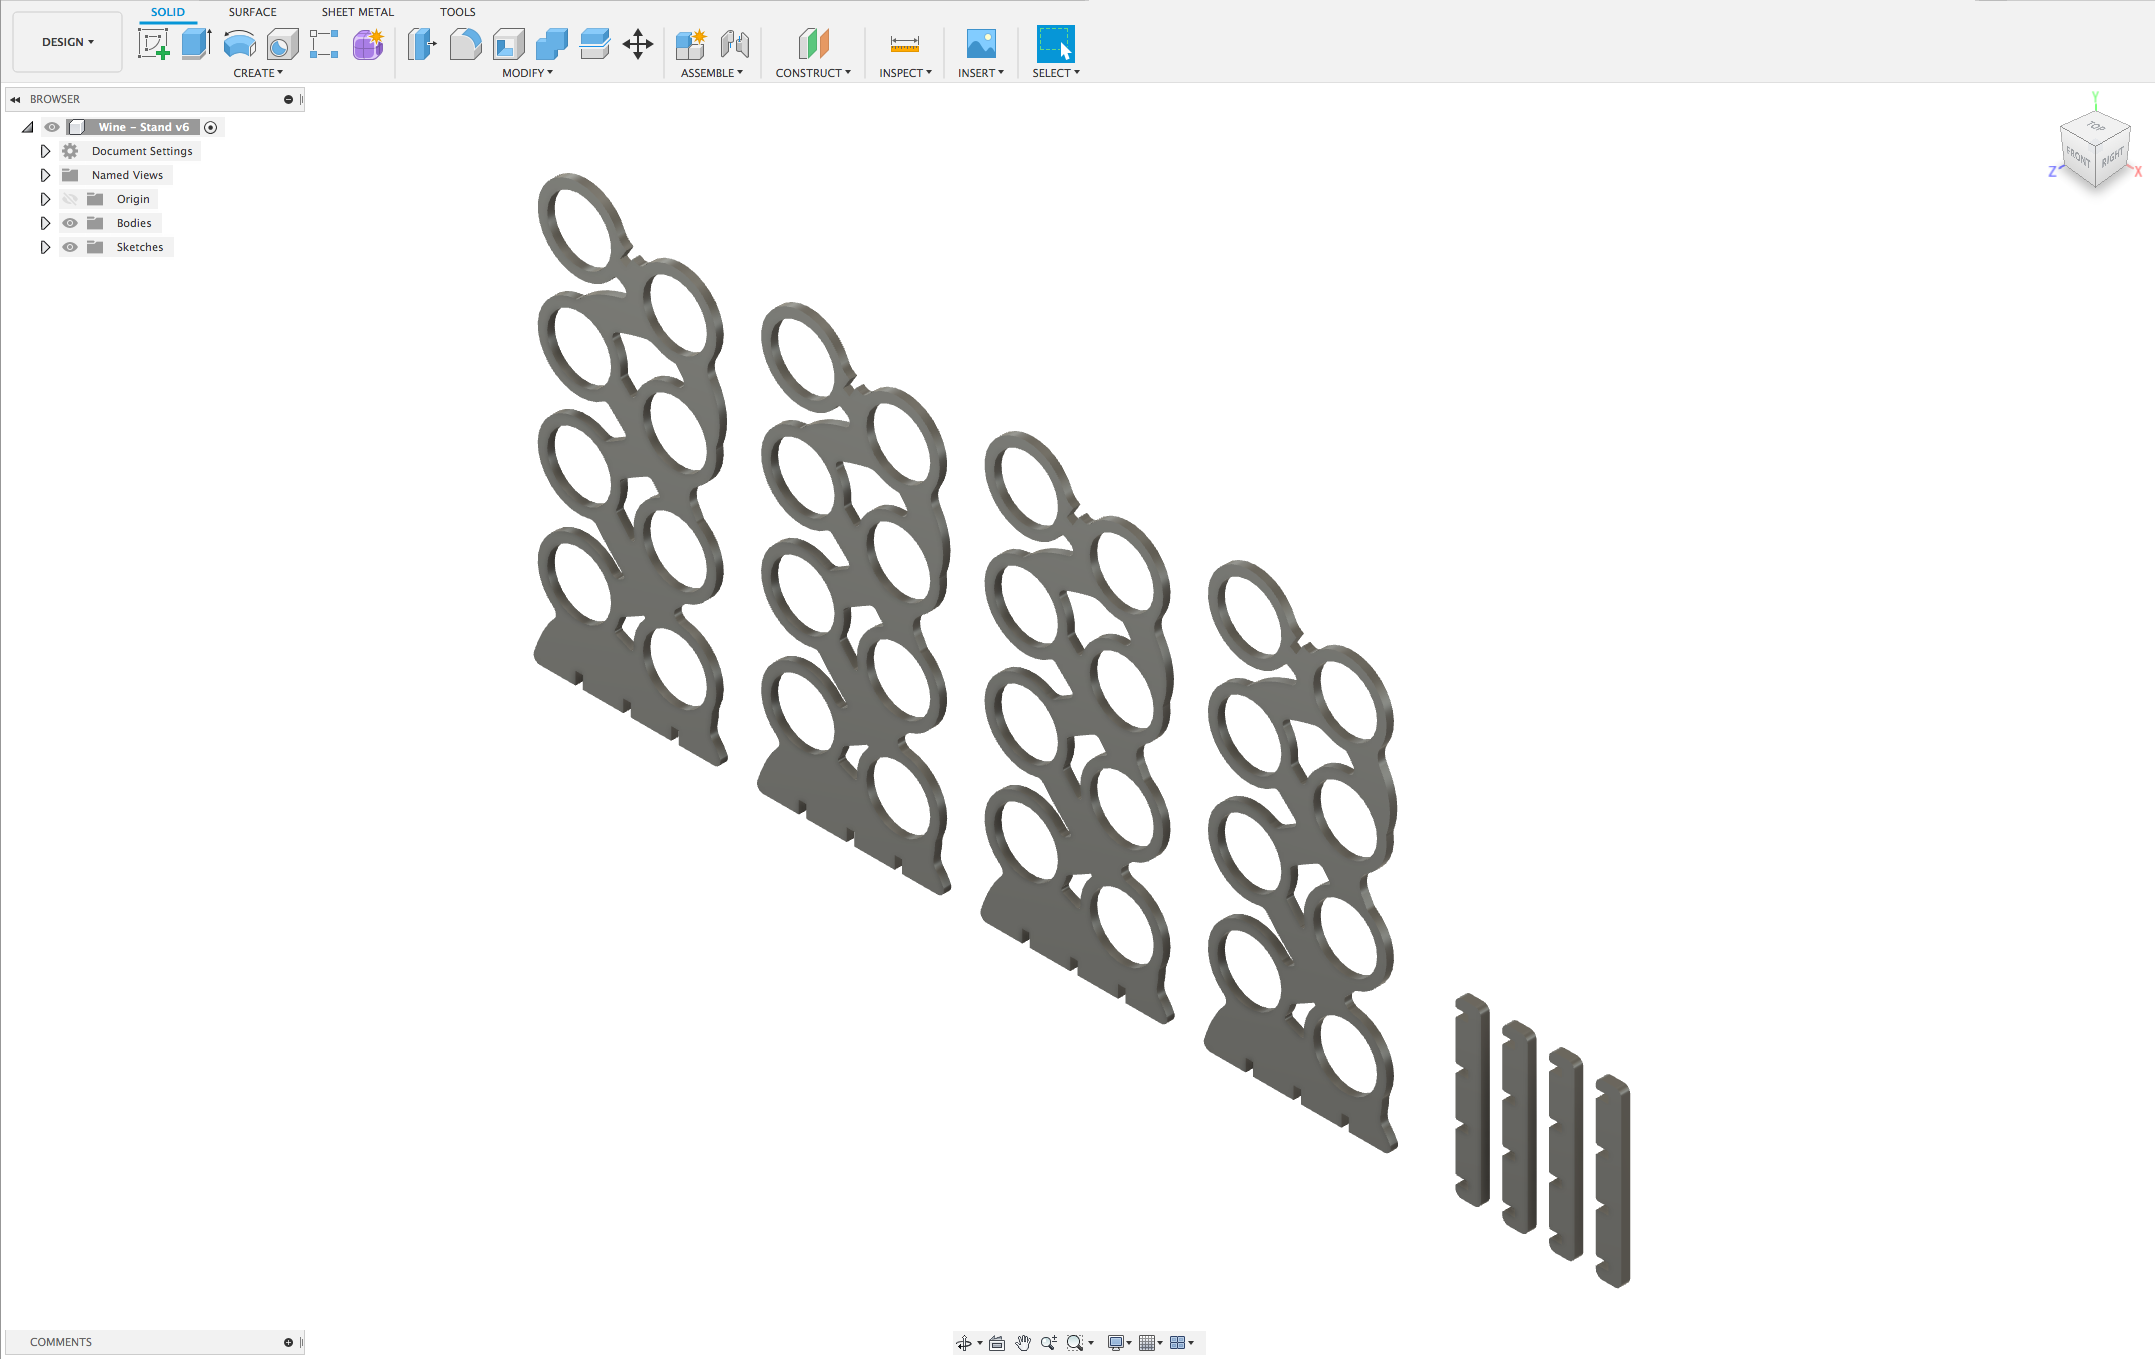Screen dimensions: 2155x1359
Task: Switch to the SOLID tab
Action: [x=168, y=12]
